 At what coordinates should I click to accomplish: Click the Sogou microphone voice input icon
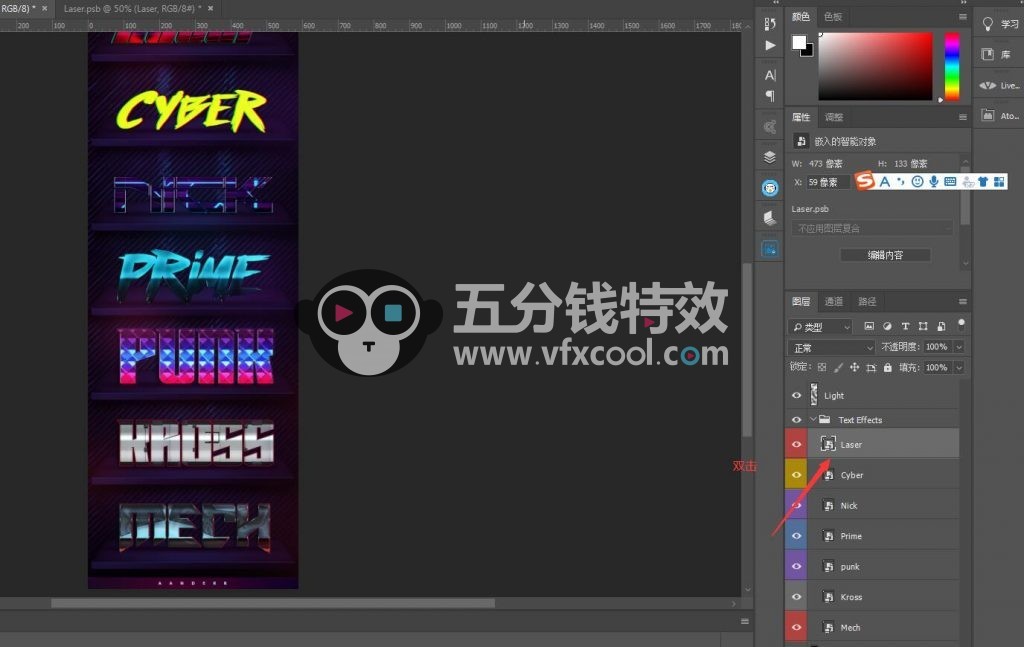(x=934, y=181)
